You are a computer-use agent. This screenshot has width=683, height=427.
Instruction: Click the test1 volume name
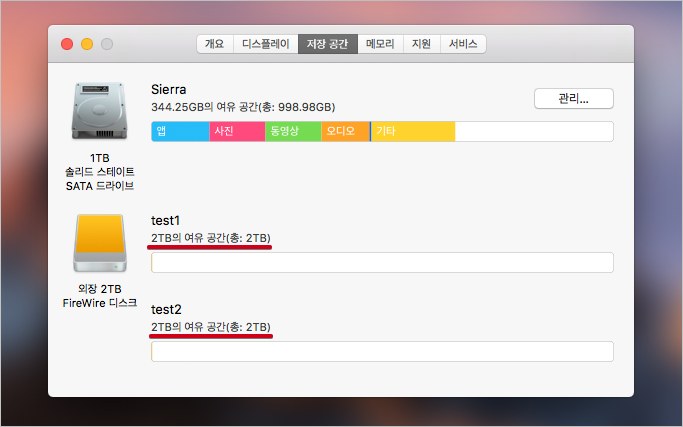pyautogui.click(x=166, y=221)
